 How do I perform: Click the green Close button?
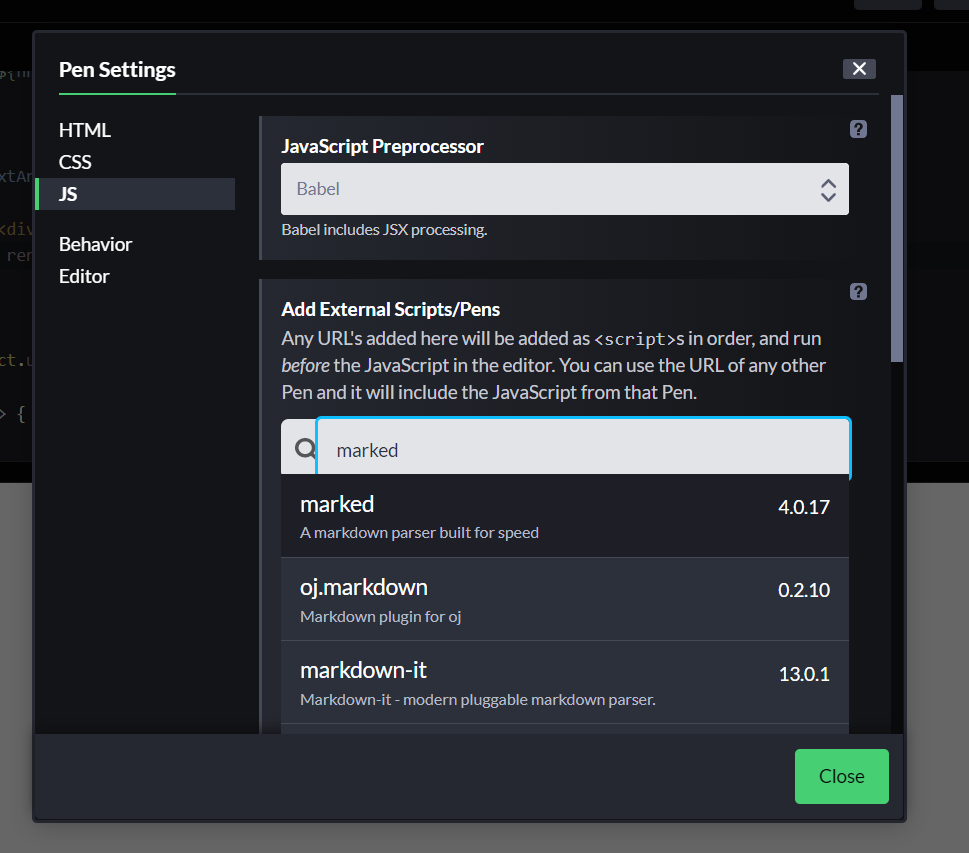point(841,776)
